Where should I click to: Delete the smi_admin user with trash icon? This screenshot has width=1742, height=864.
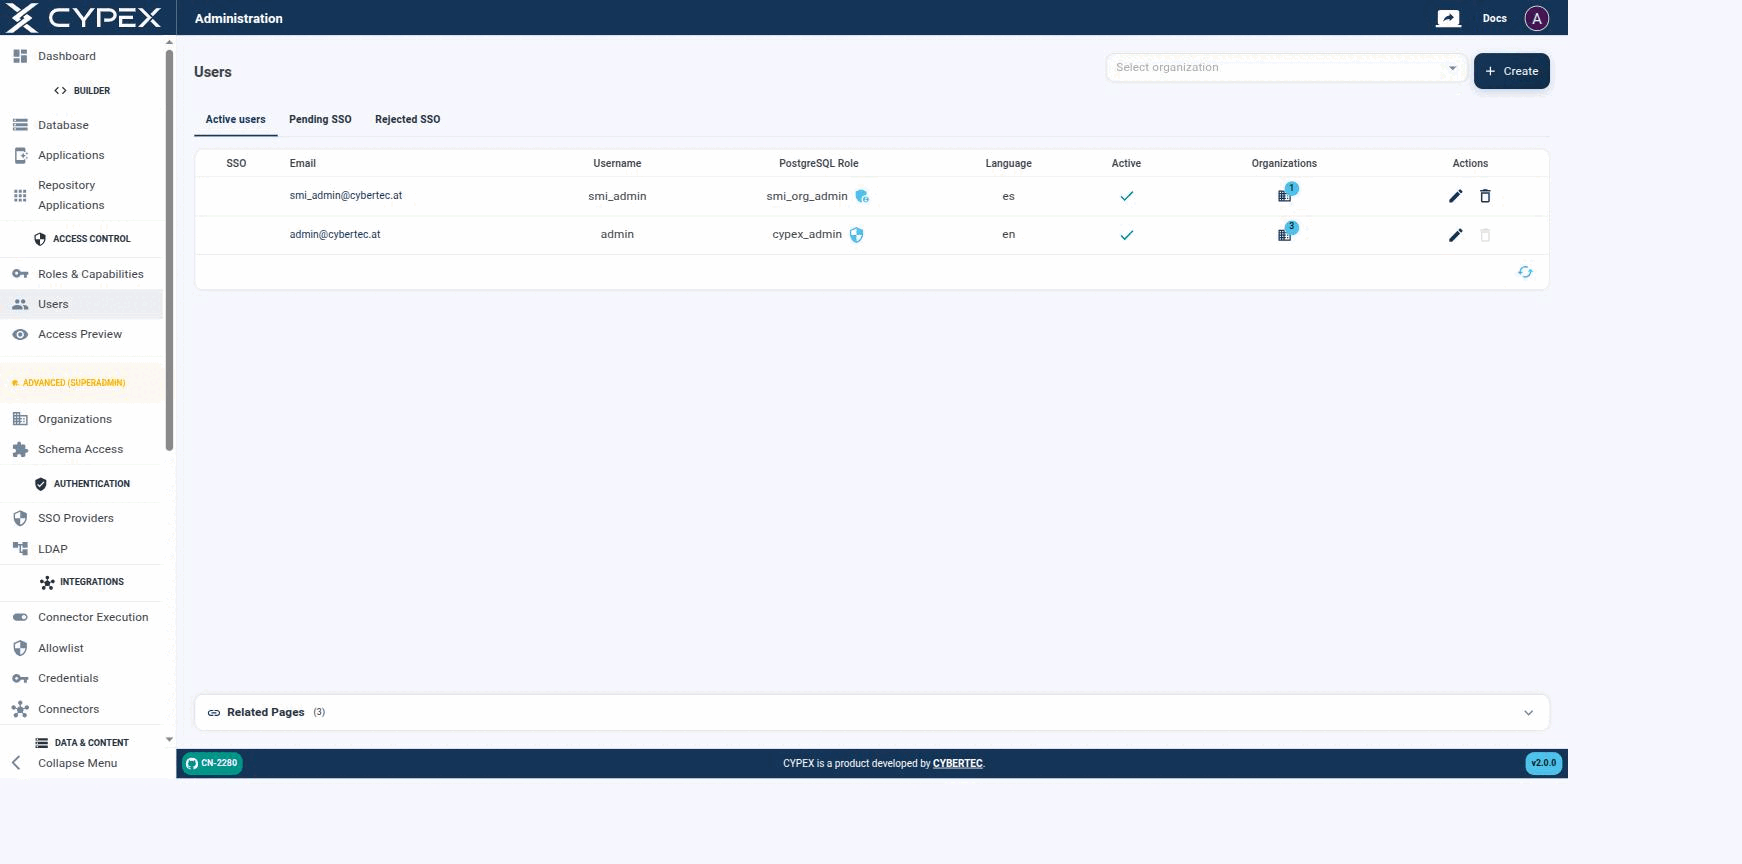click(1485, 196)
